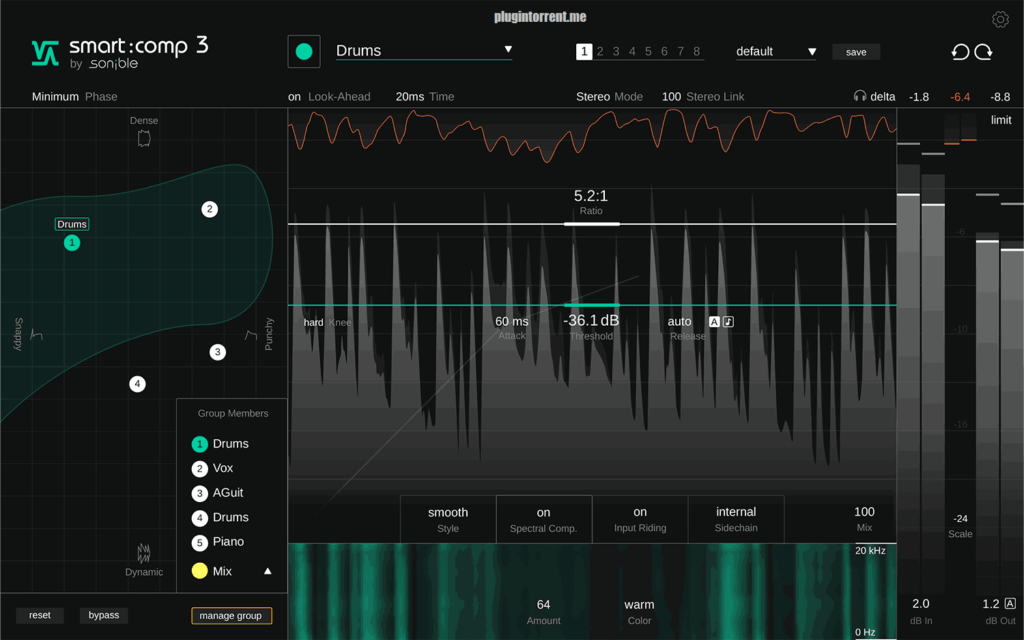
Task: Click the 60 ms Attack value
Action: [511, 321]
